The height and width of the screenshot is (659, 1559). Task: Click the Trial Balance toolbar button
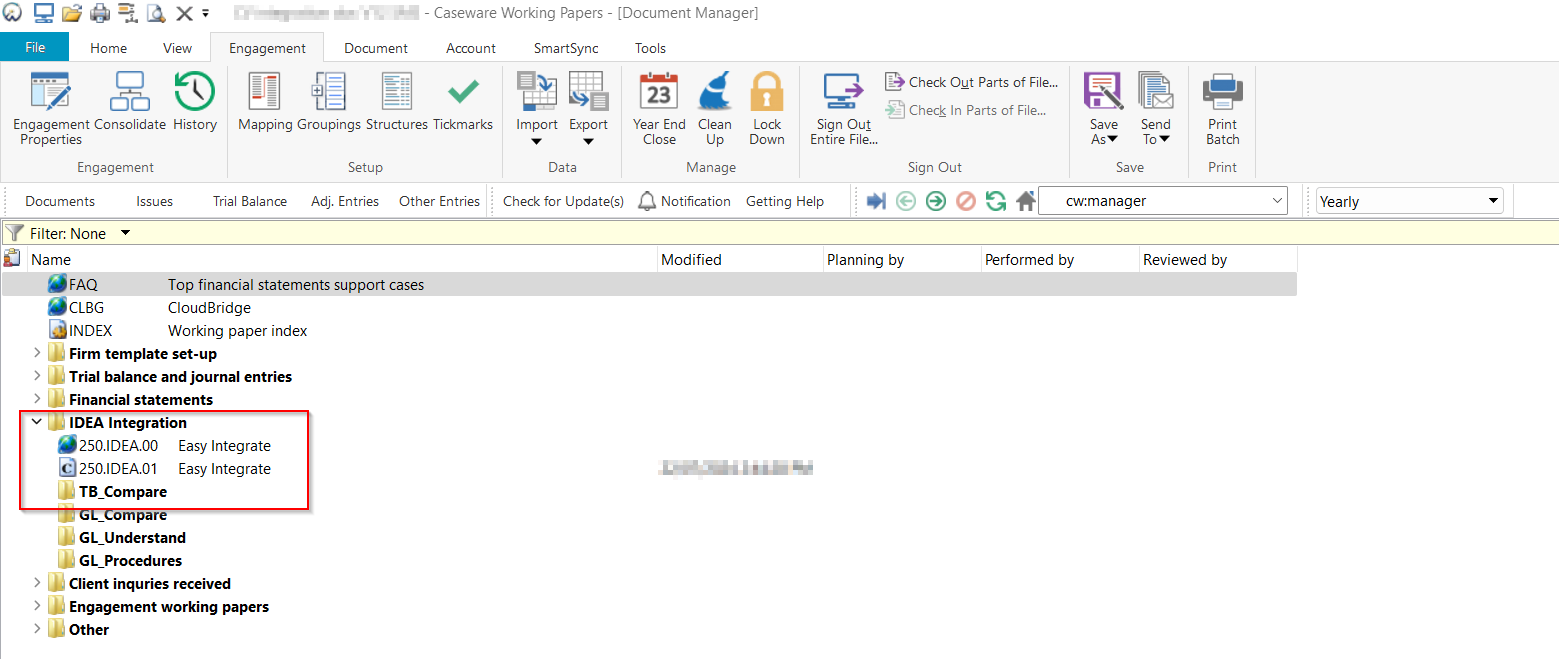pyautogui.click(x=250, y=201)
